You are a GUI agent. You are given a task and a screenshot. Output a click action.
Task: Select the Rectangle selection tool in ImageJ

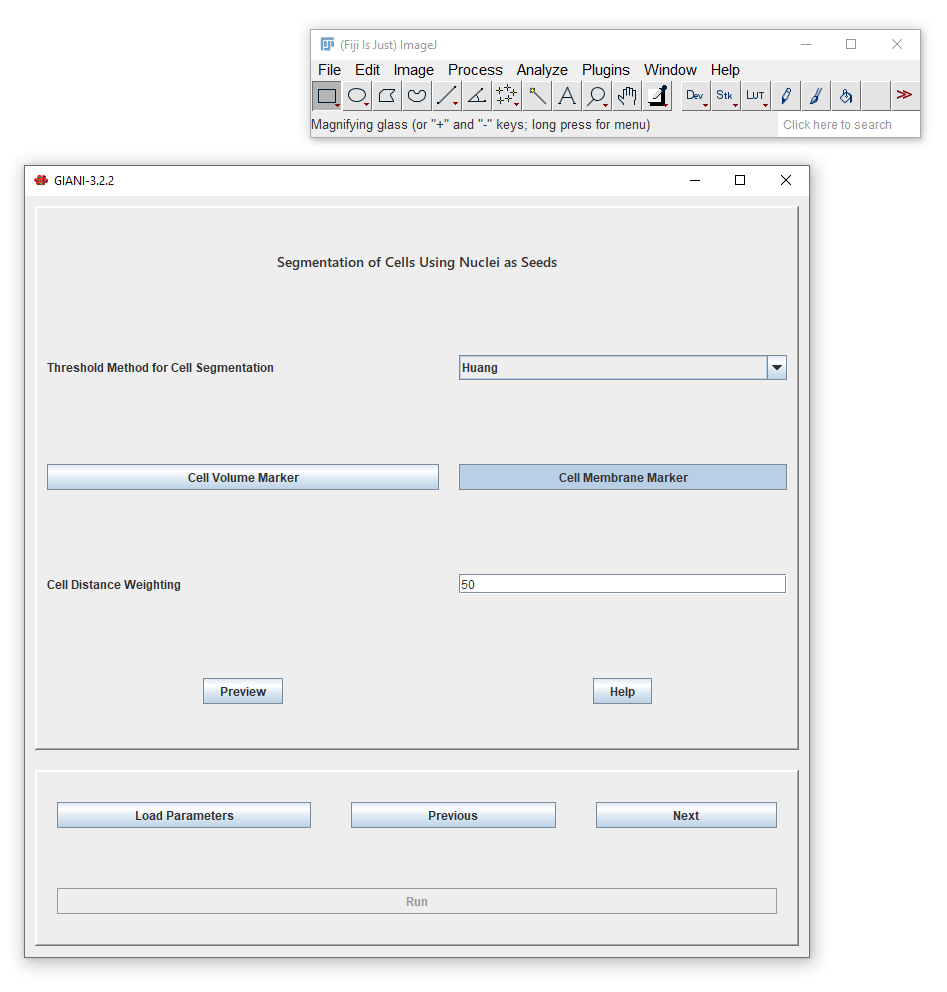[x=327, y=96]
